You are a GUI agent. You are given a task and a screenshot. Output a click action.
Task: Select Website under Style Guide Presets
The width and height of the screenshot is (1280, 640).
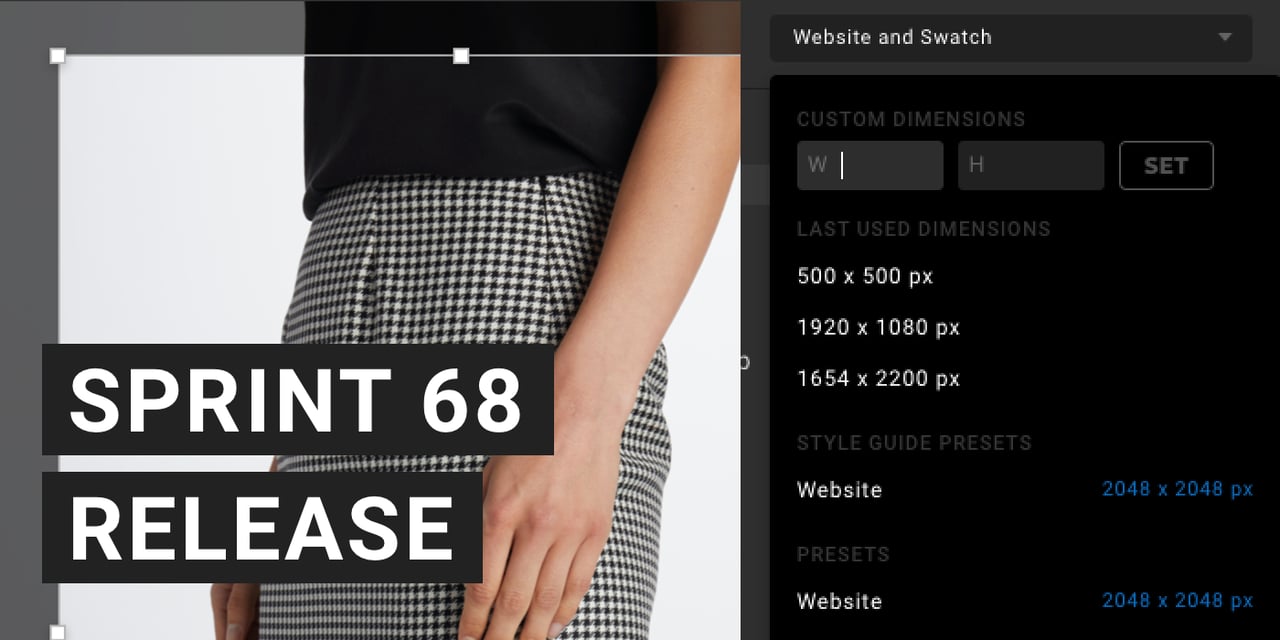[840, 490]
